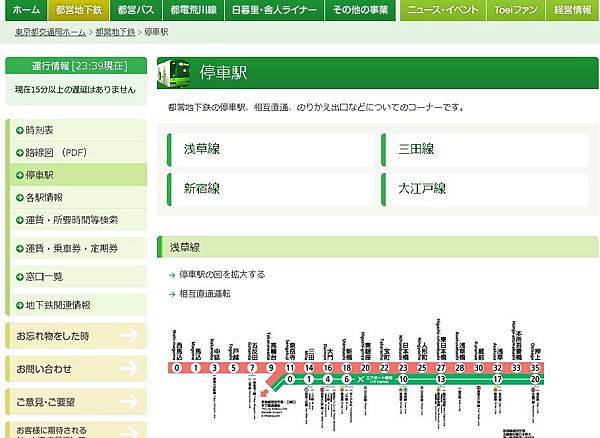Click the 運行情報 status header
Viewport: 600px width, 438px height.
[x=76, y=66]
